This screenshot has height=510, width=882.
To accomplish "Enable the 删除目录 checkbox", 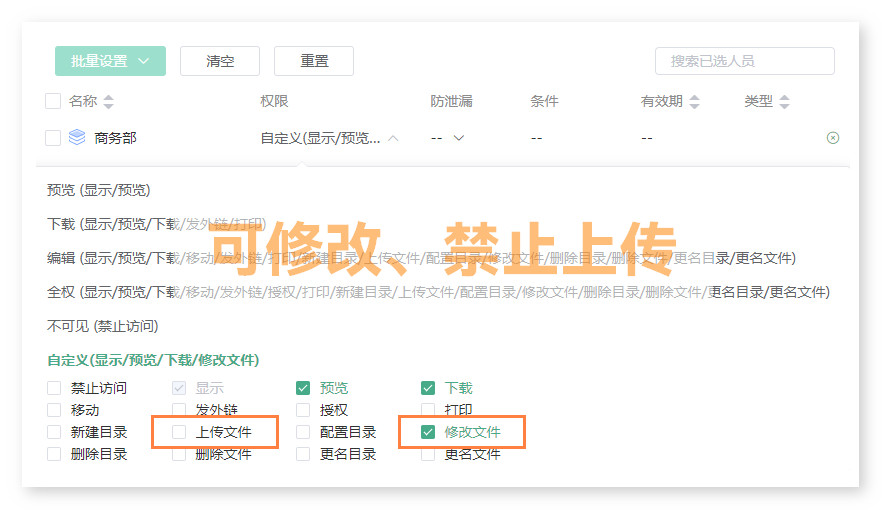I will [x=54, y=454].
